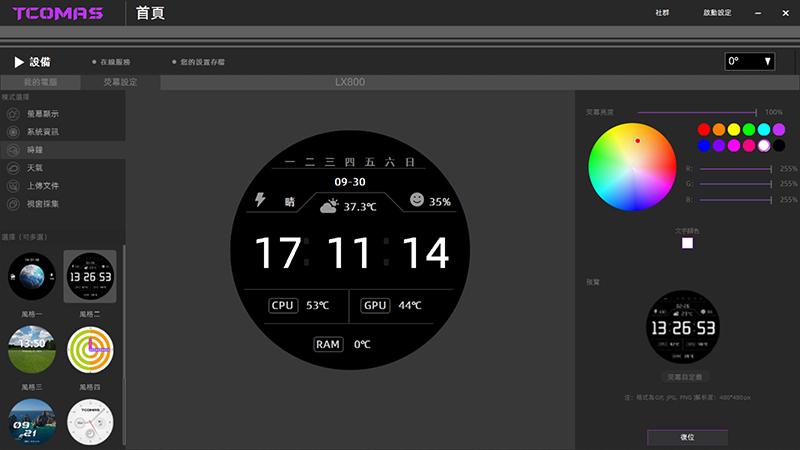Click the 時鐘 clock mode icon
Viewport: 800px width, 450px height.
(x=13, y=150)
